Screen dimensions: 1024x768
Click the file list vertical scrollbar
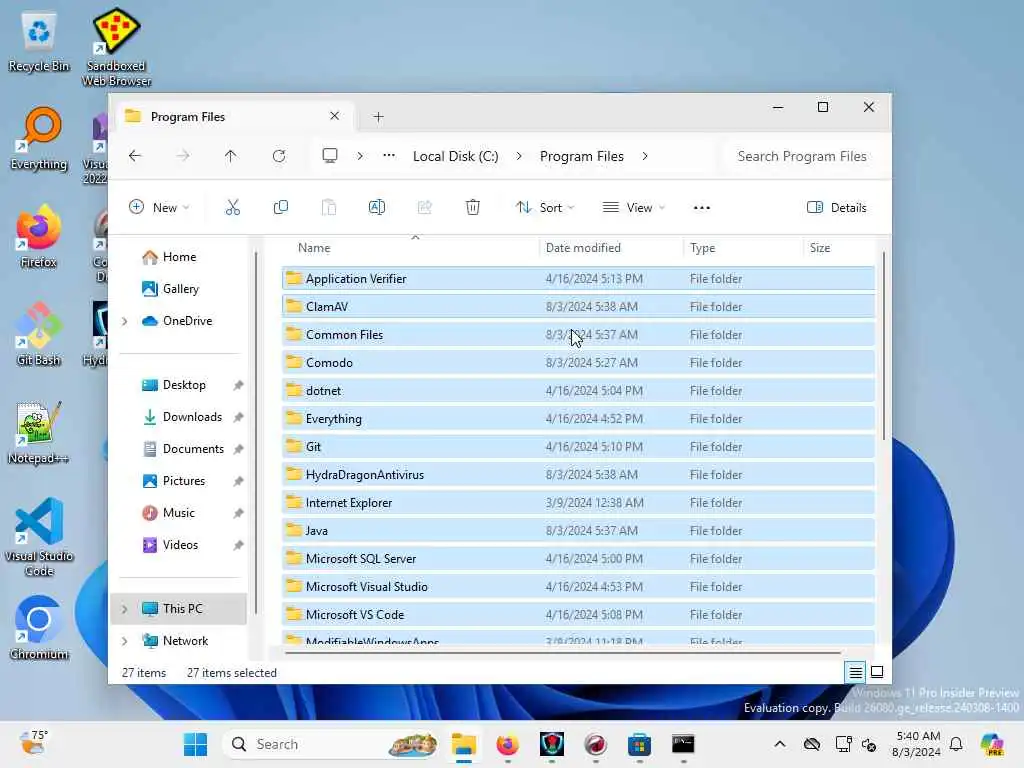point(884,346)
